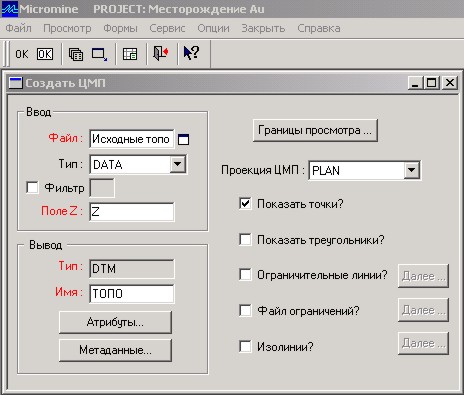Uncheck the Показать точки? checkbox
Viewport: 464px width, 395px height.
click(245, 203)
